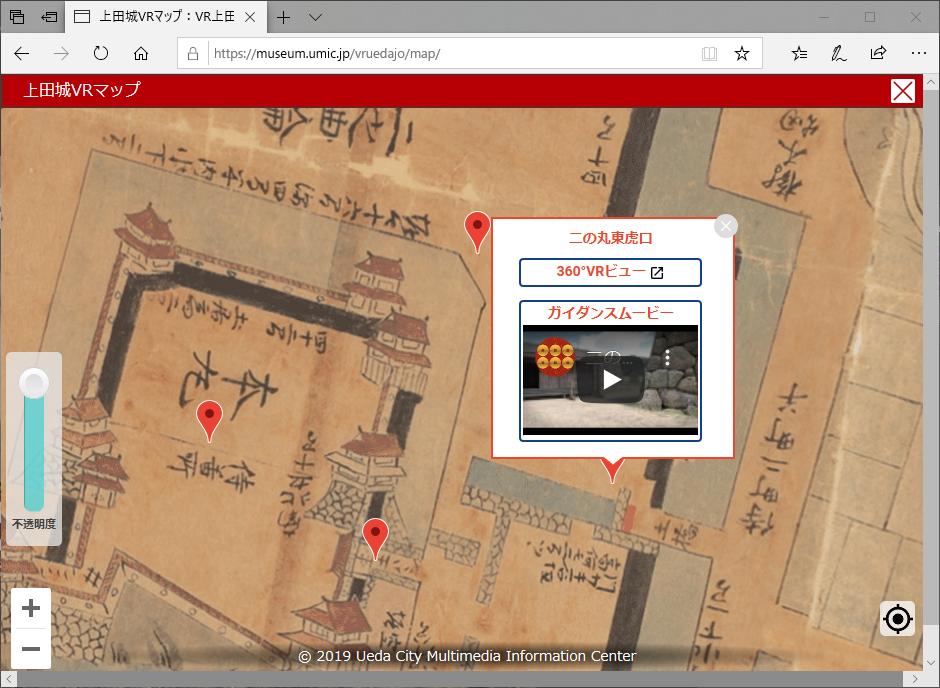
Task: Click the video channel's six-coin avatar
Action: (x=555, y=357)
